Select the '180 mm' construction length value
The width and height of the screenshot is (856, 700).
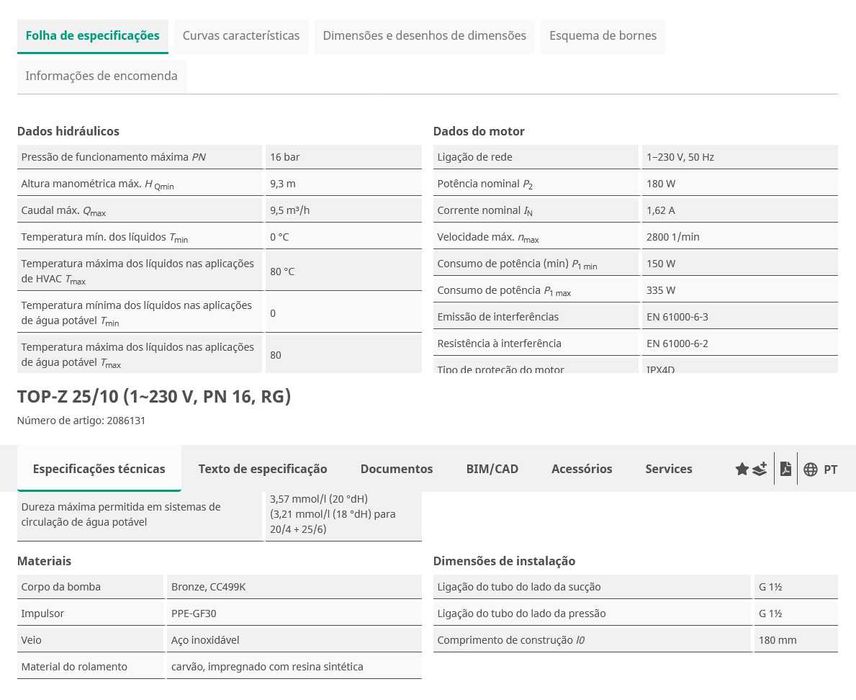[x=777, y=640]
